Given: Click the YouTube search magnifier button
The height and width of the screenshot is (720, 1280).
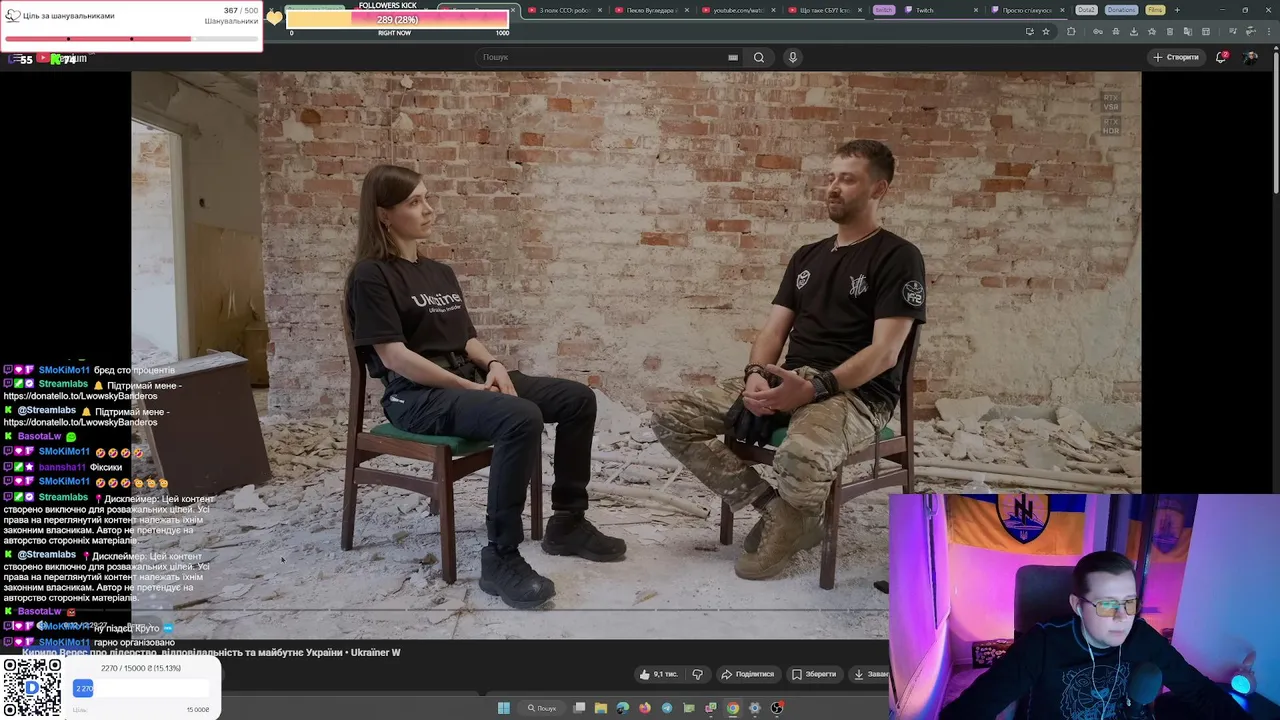Looking at the screenshot, I should [x=759, y=57].
